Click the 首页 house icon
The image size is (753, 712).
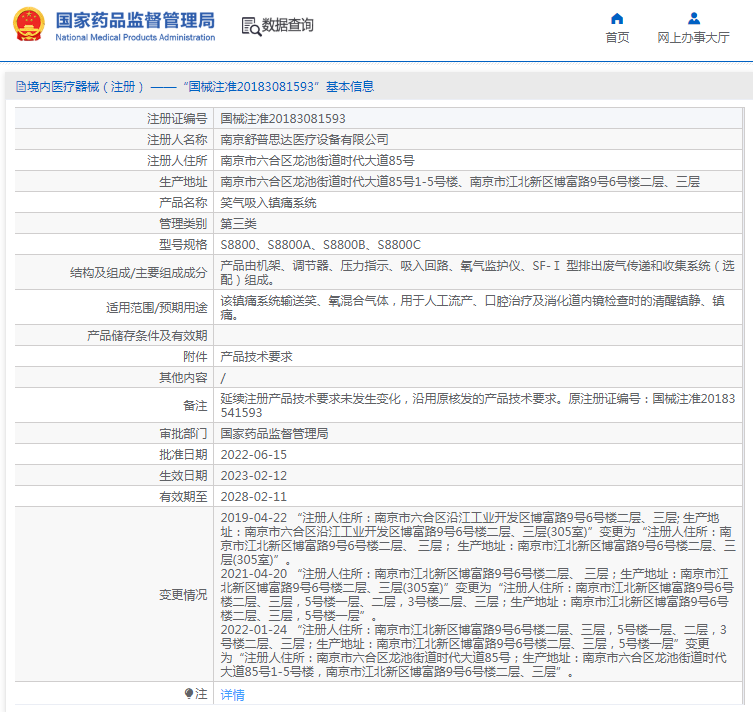click(x=617, y=18)
